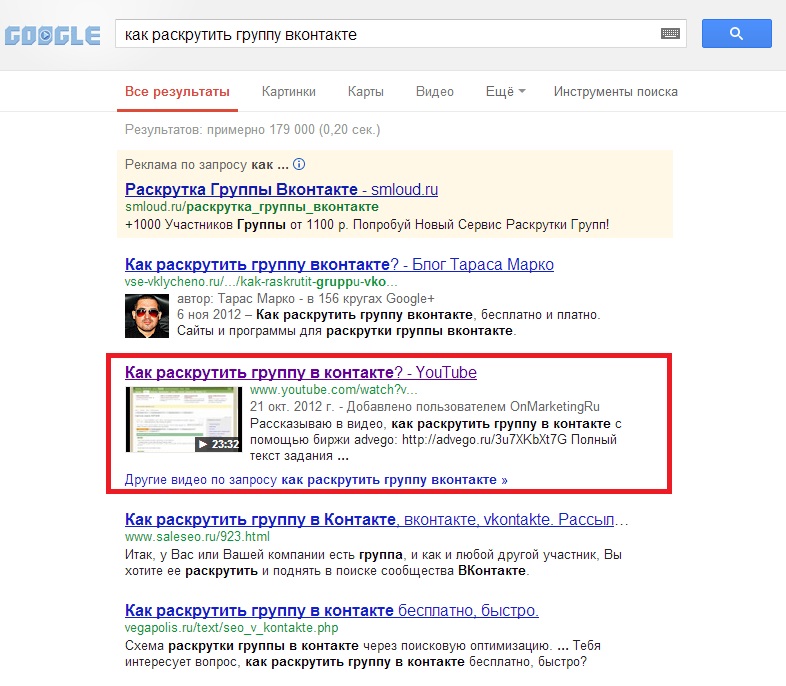This screenshot has width=786, height=686.
Task: Click the ad info icon next to Реклама
Action: (x=299, y=164)
